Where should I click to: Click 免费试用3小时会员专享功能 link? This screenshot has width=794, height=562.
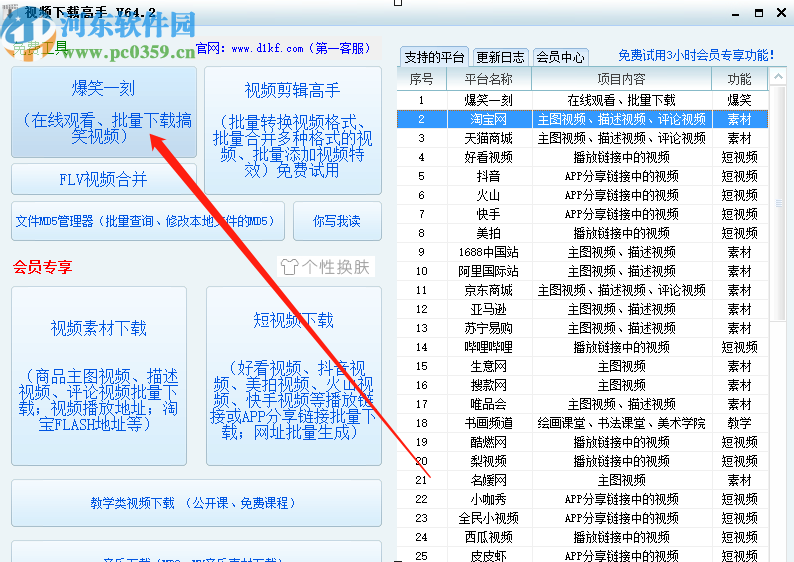[696, 55]
